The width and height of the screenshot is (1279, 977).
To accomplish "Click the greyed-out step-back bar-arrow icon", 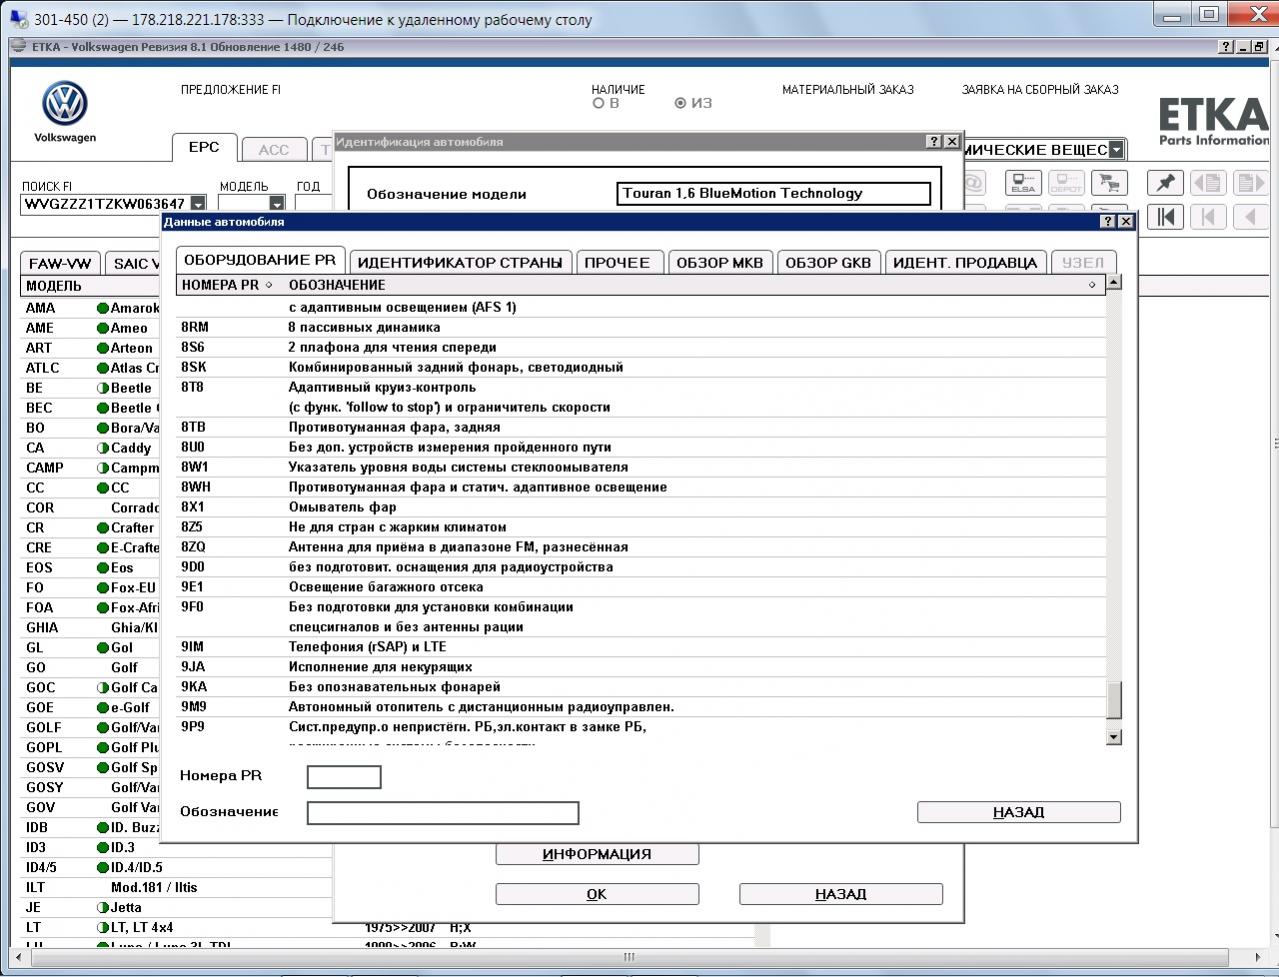I will click(1207, 216).
